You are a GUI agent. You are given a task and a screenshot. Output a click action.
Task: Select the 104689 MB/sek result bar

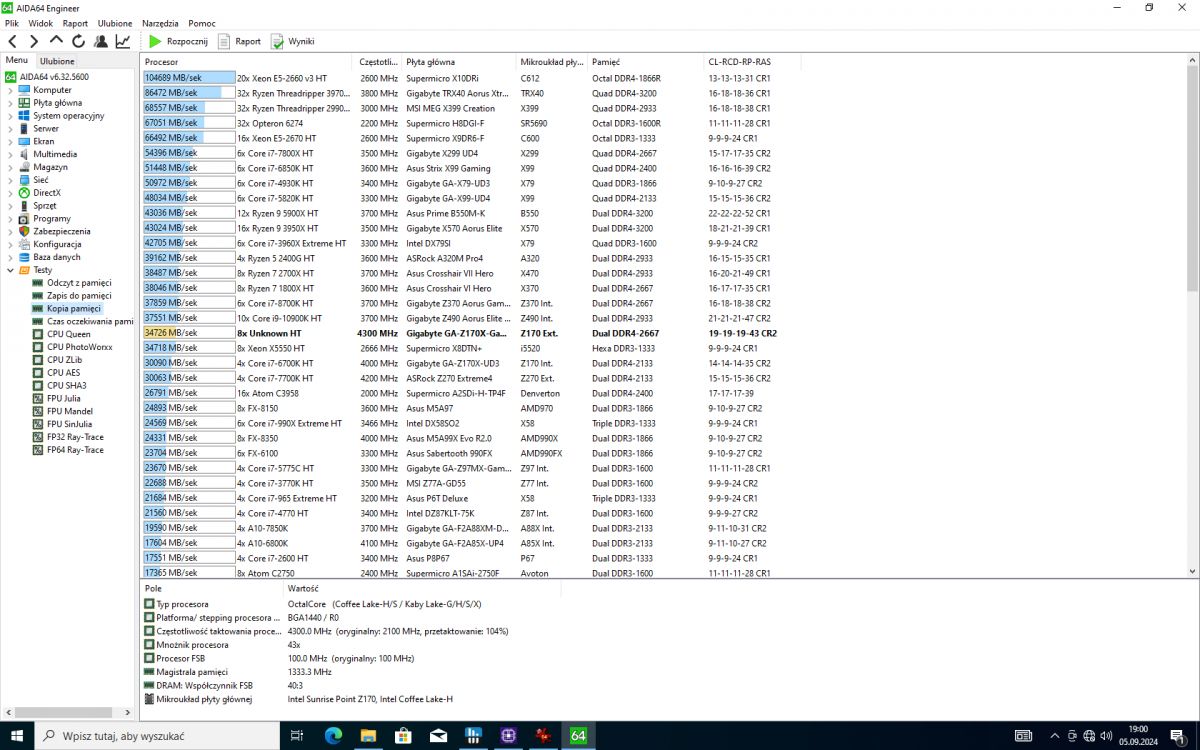(x=188, y=78)
